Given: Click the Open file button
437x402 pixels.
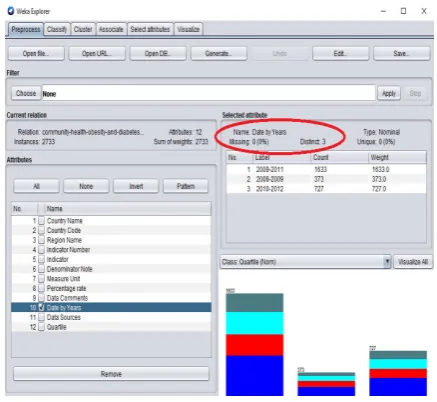Looking at the screenshot, I should click(36, 53).
